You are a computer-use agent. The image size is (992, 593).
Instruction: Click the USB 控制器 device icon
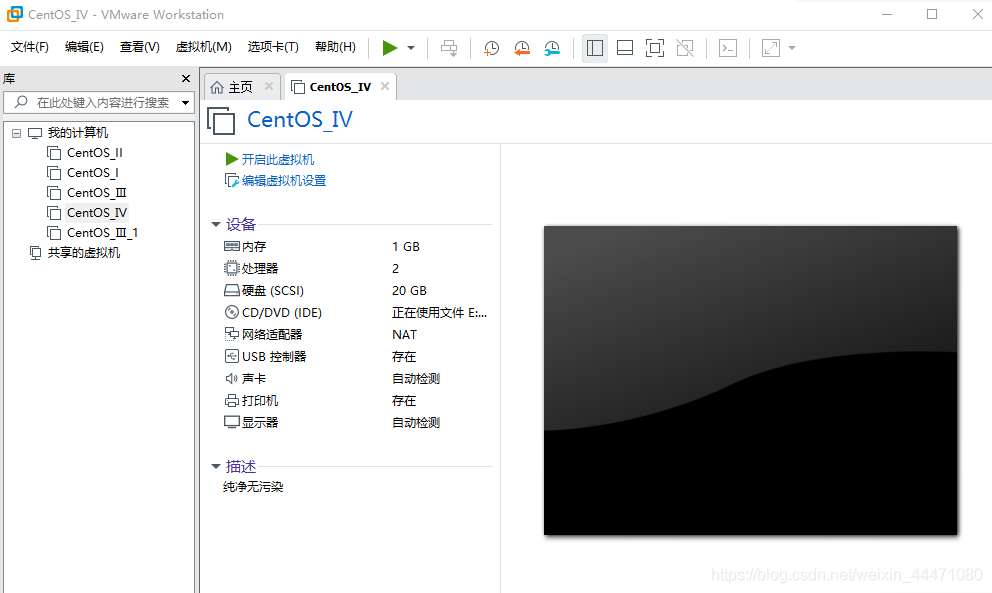[x=232, y=356]
